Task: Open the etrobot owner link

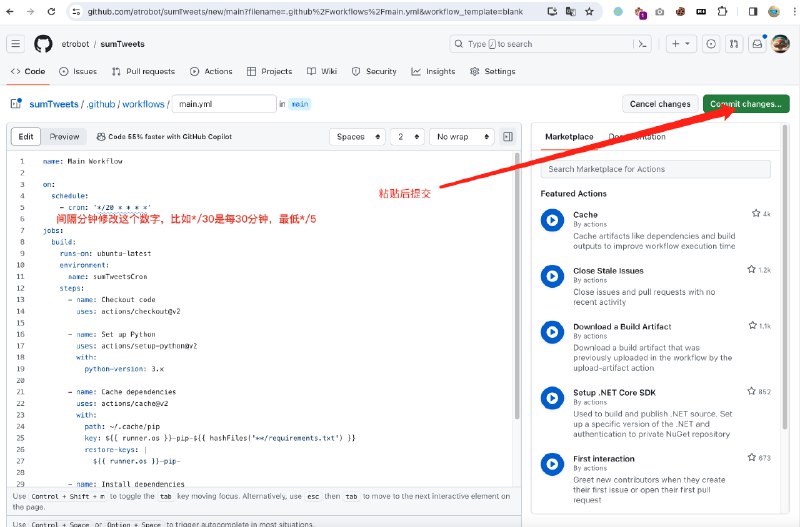Action: (x=75, y=44)
